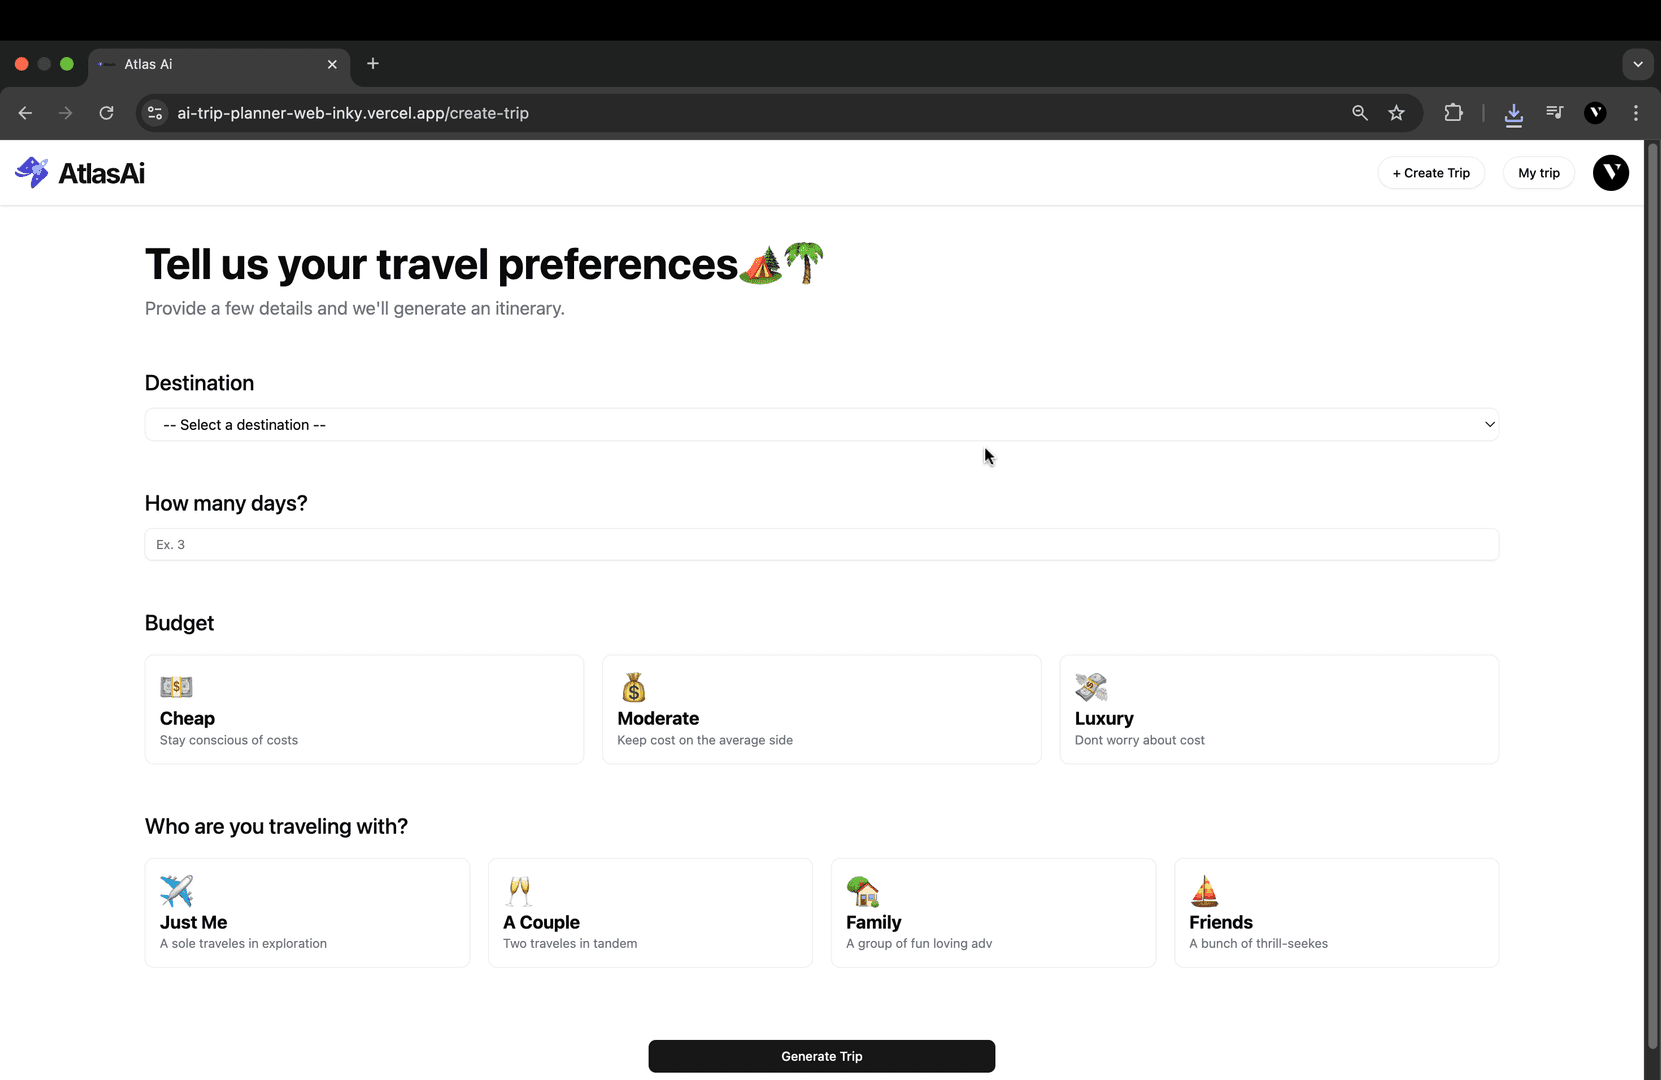Click the downloads icon in the toolbar

(1513, 113)
